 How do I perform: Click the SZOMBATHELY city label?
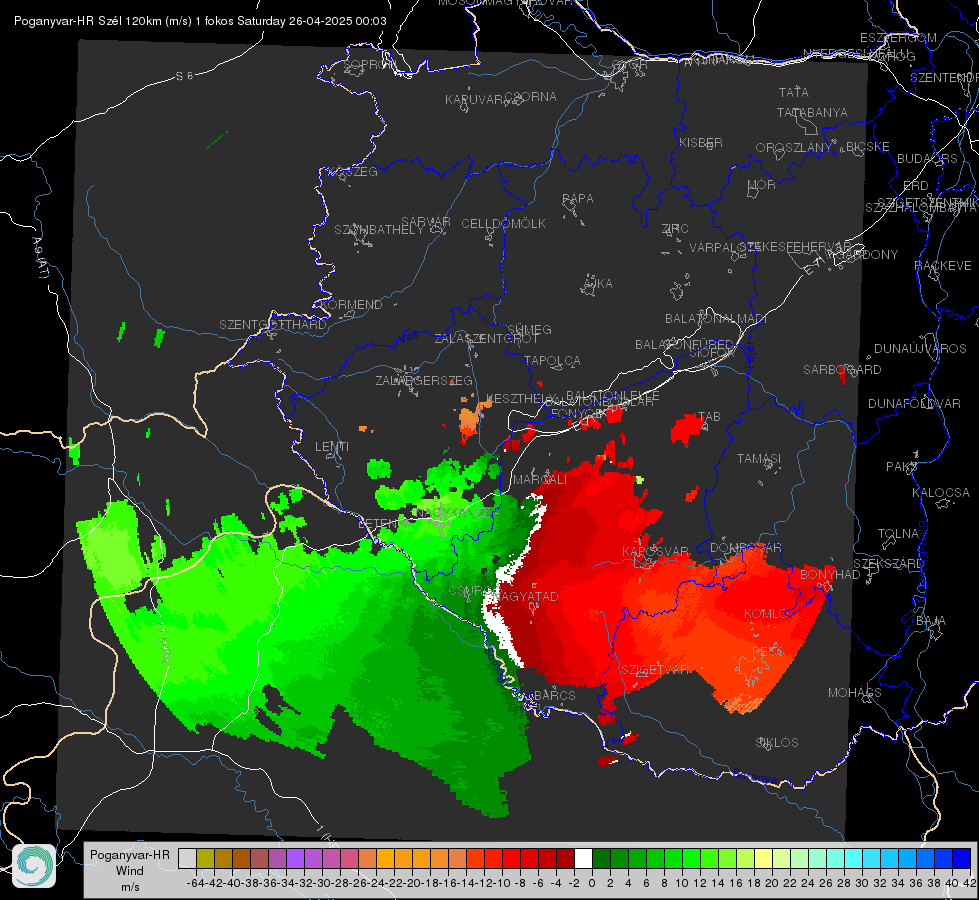click(379, 229)
